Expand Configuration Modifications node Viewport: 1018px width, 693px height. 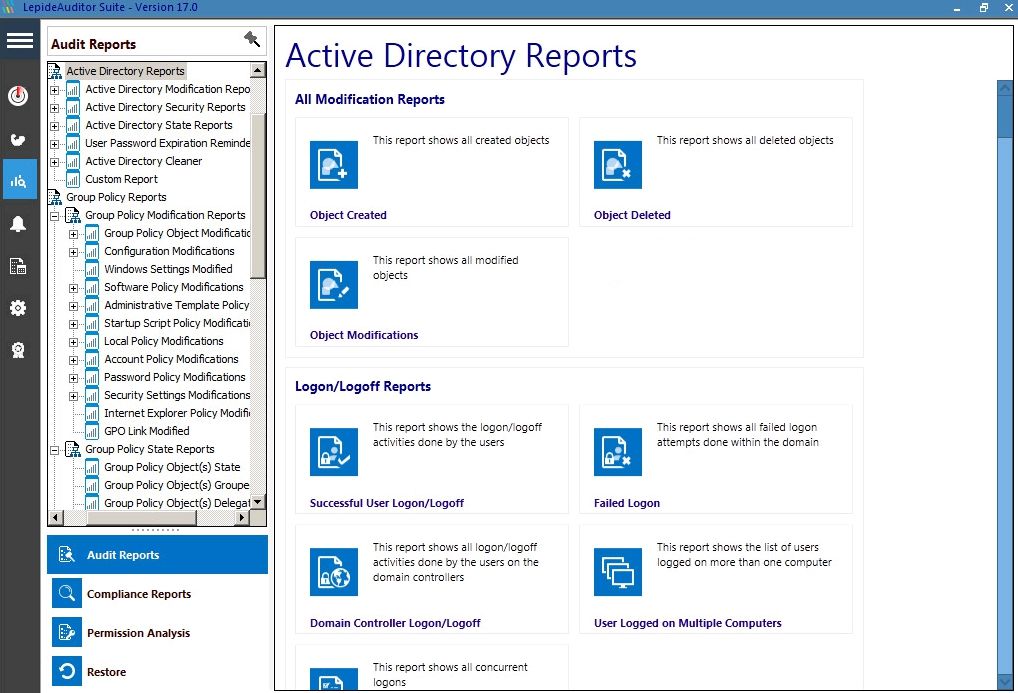coord(73,252)
